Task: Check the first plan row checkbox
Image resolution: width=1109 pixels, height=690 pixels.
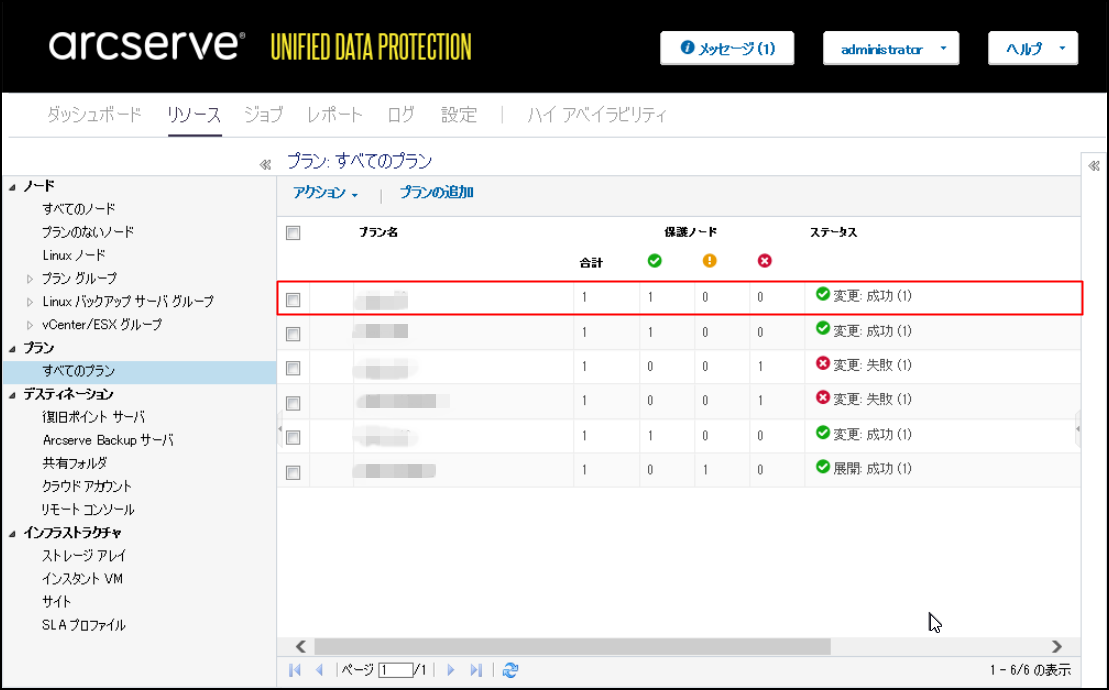Action: [293, 300]
